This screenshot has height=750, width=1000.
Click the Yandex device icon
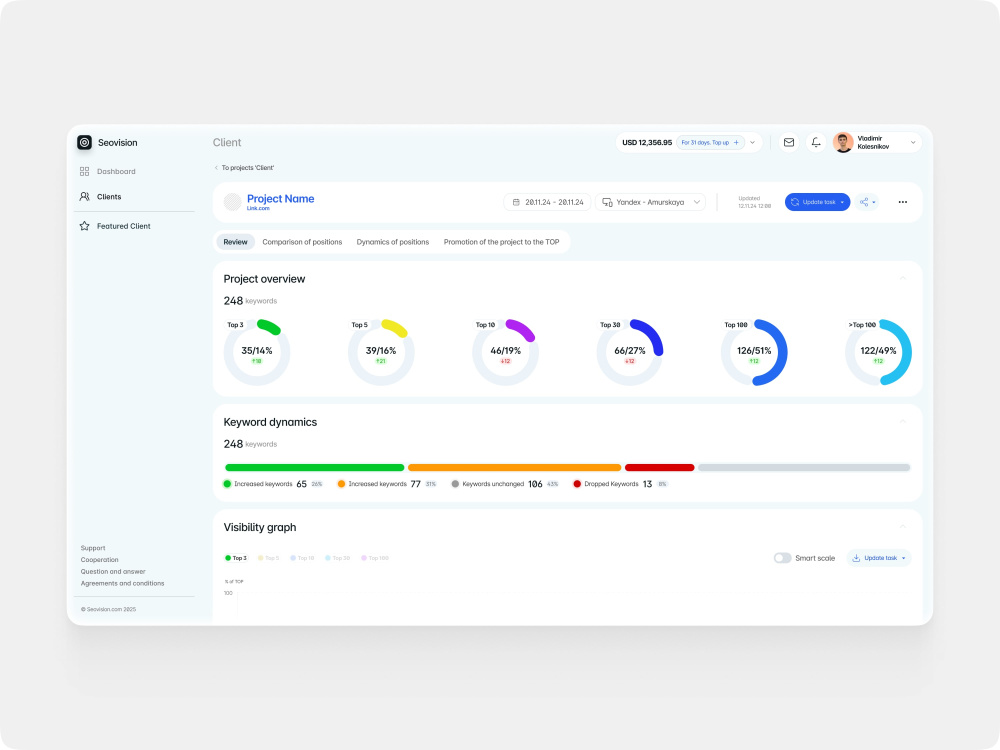[607, 202]
